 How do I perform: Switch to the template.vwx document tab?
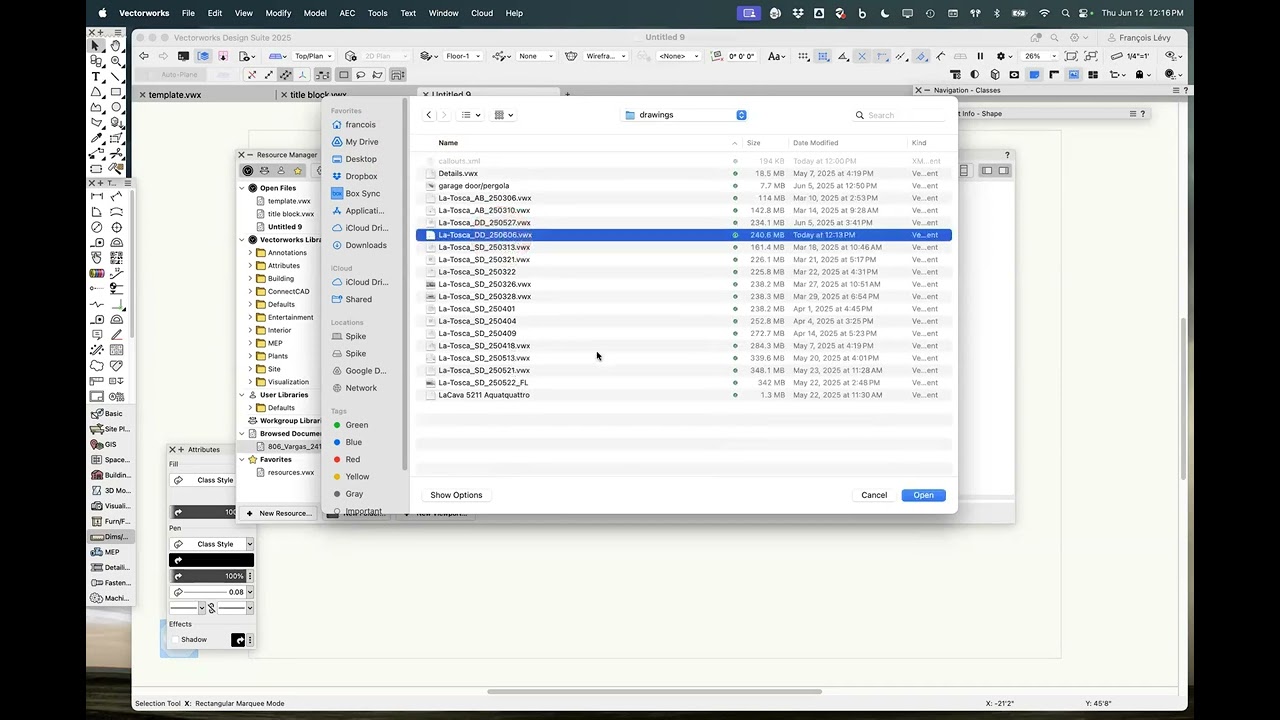tap(175, 95)
